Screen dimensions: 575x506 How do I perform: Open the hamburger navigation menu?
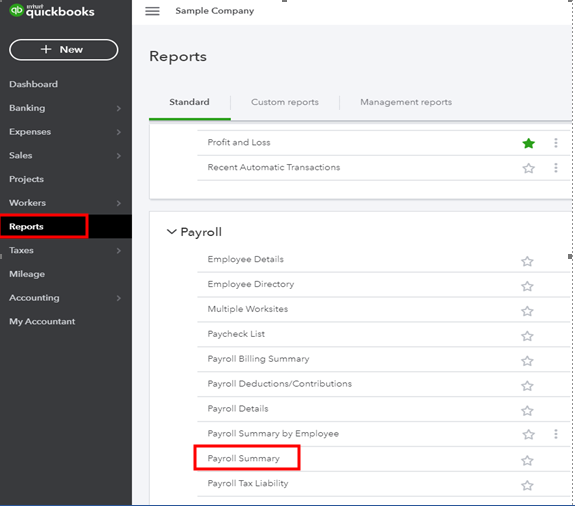(x=152, y=11)
